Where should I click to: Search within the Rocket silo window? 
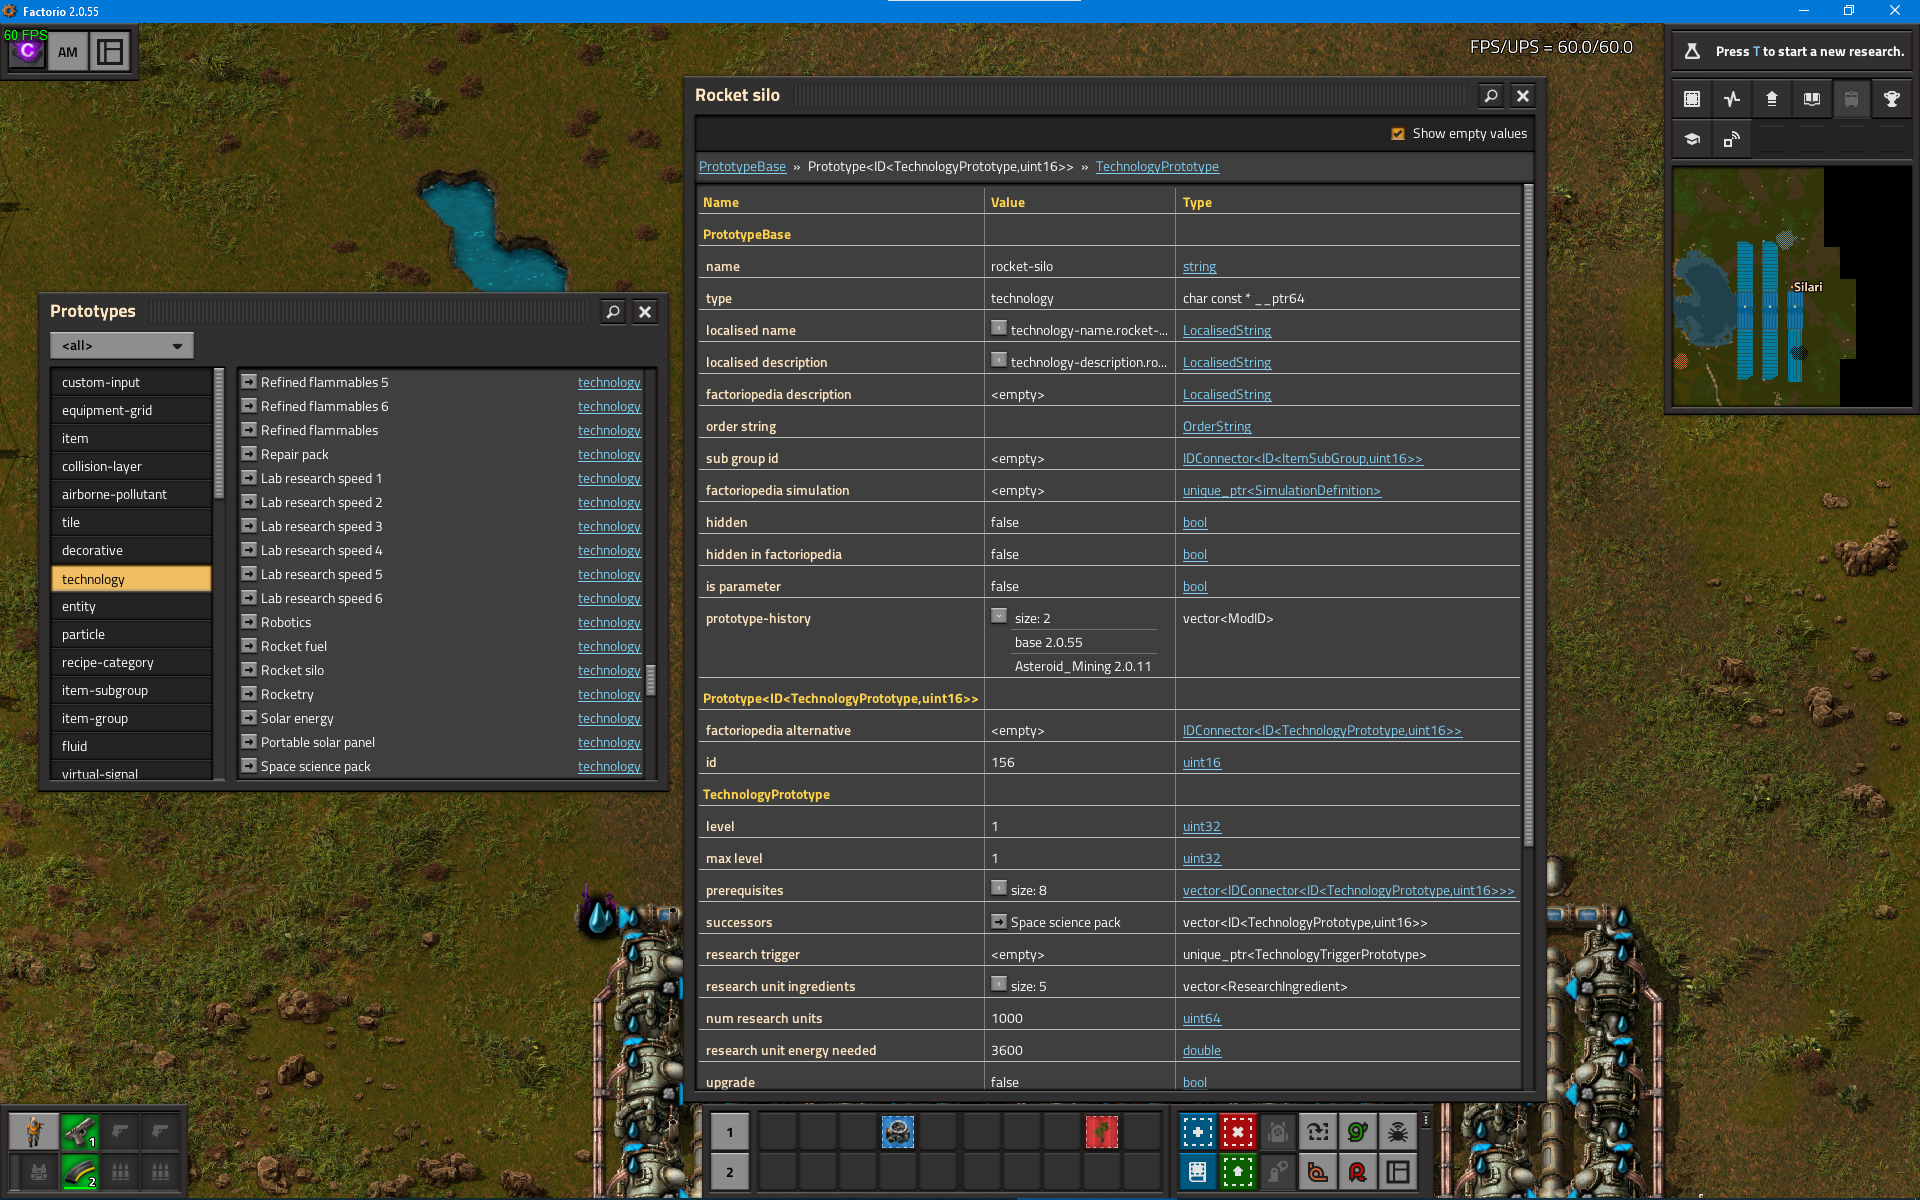pyautogui.click(x=1491, y=96)
